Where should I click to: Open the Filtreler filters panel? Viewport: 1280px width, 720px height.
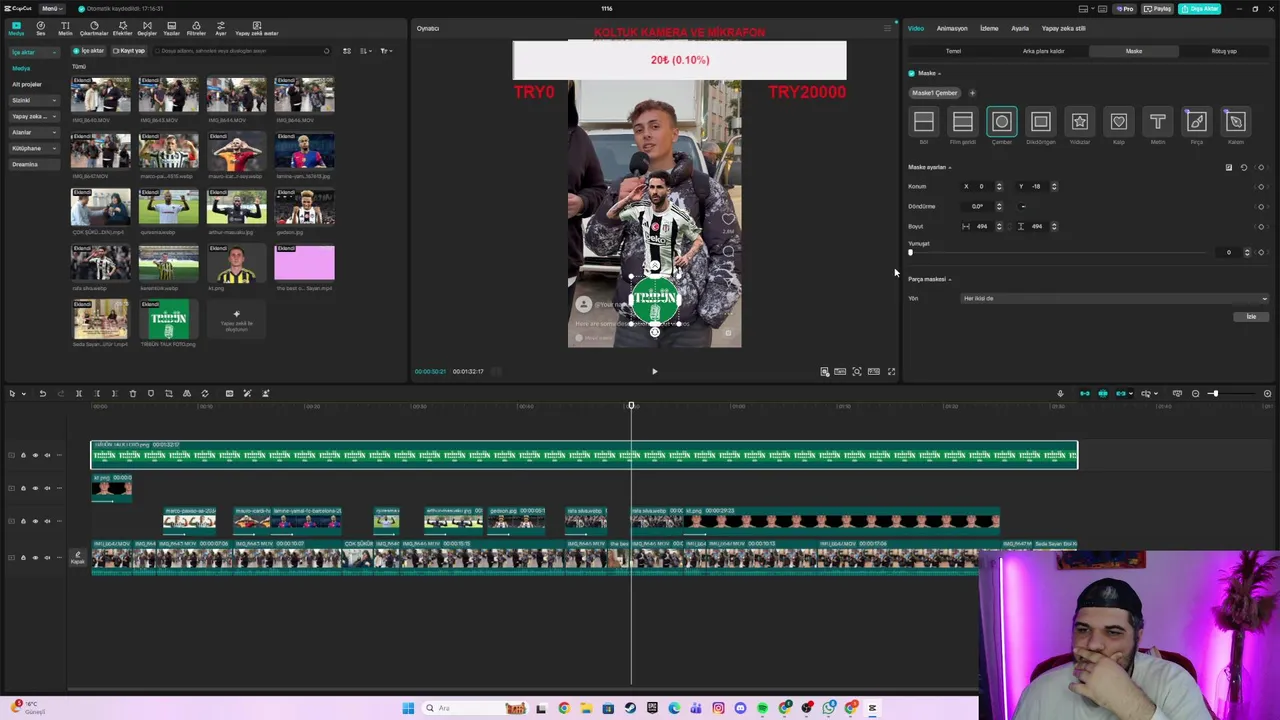tap(196, 28)
